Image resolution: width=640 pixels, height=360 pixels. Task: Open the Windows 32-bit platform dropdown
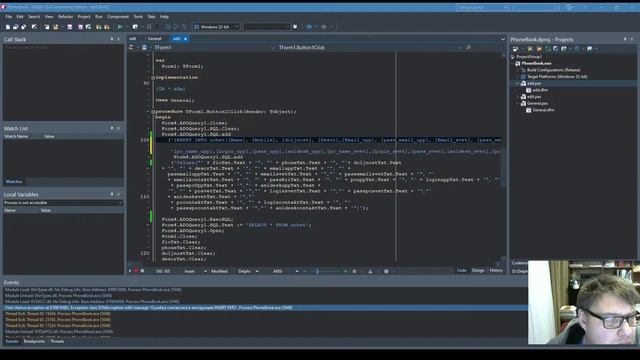pos(216,27)
